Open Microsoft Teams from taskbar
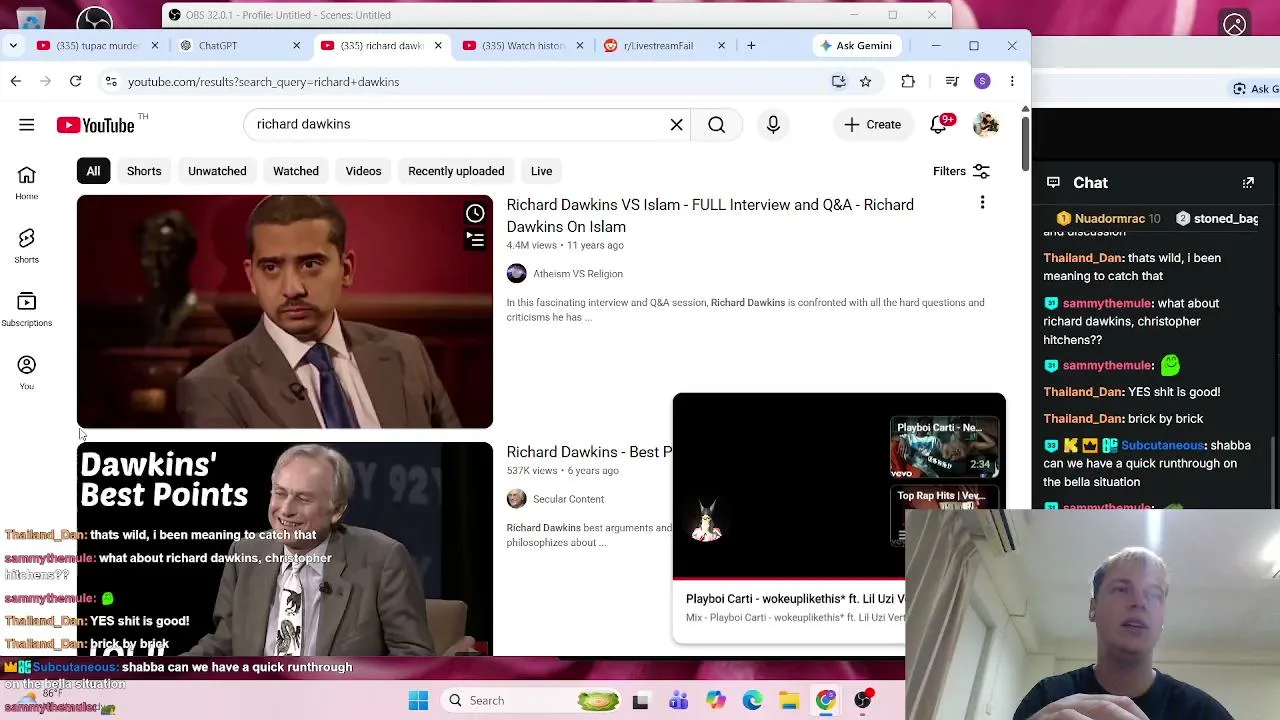This screenshot has width=1280, height=720. click(679, 700)
